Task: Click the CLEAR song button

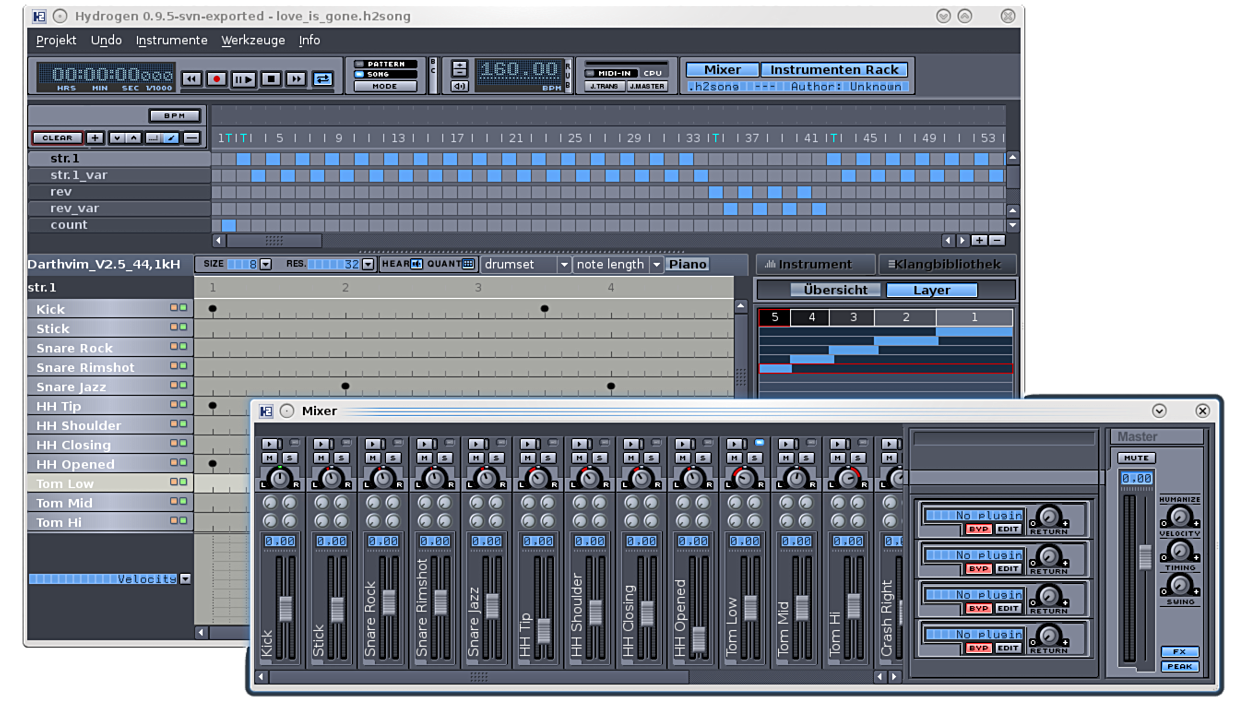Action: (x=57, y=138)
